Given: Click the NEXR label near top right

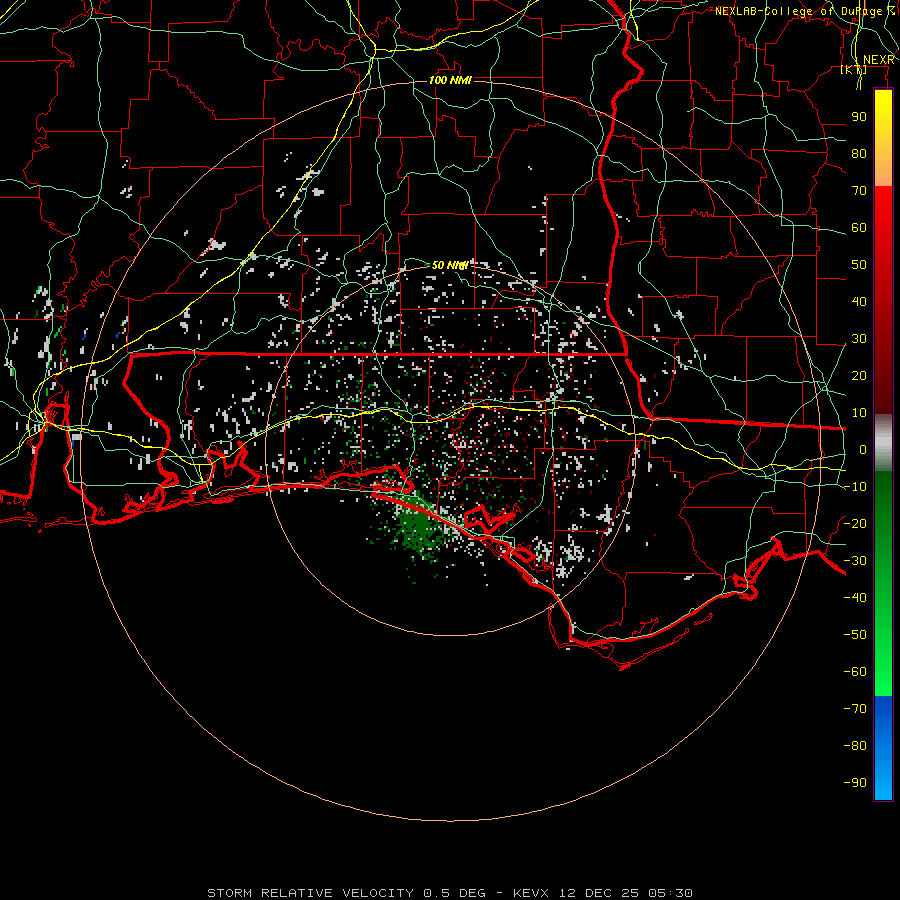Looking at the screenshot, I should tap(879, 60).
